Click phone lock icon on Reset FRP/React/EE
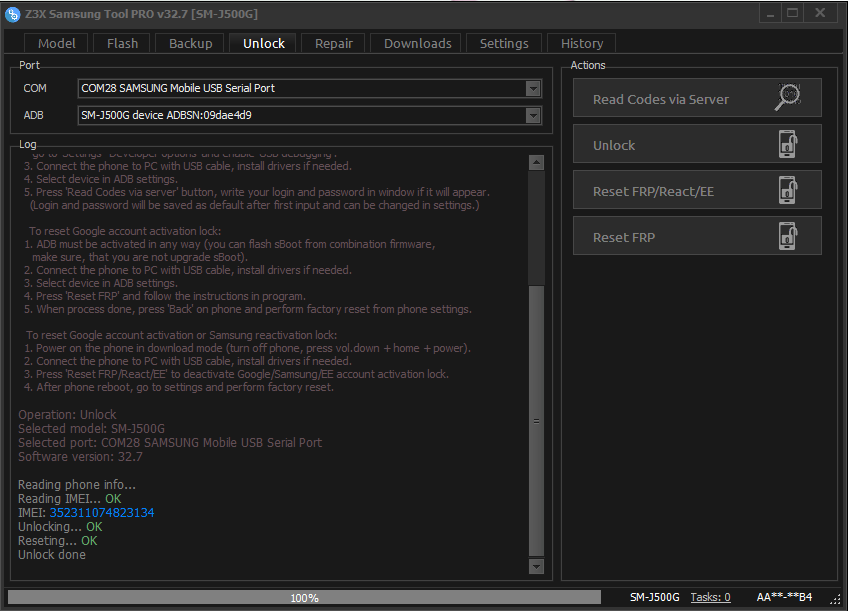Viewport: 848px width, 611px height. [788, 190]
